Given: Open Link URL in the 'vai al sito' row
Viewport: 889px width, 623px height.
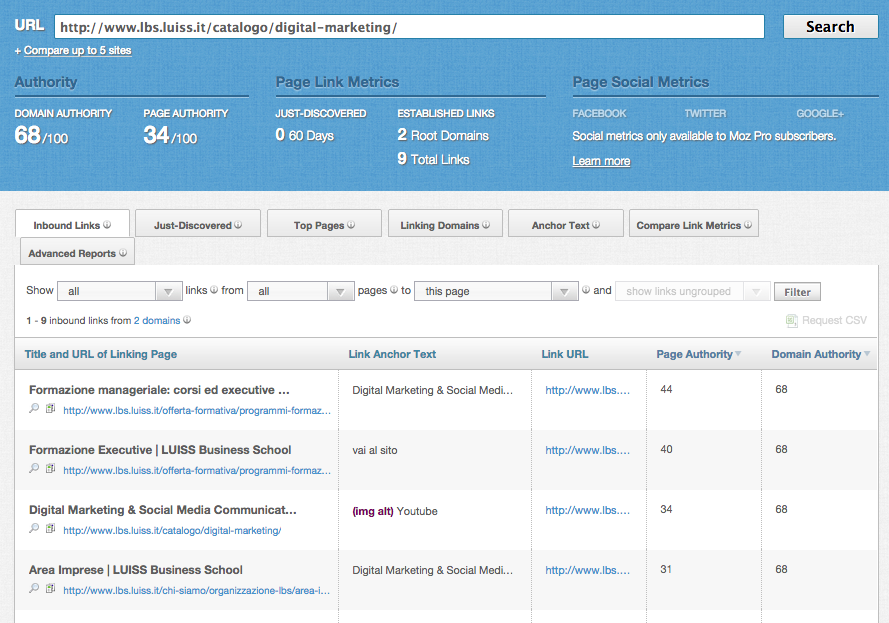Looking at the screenshot, I should click(587, 450).
